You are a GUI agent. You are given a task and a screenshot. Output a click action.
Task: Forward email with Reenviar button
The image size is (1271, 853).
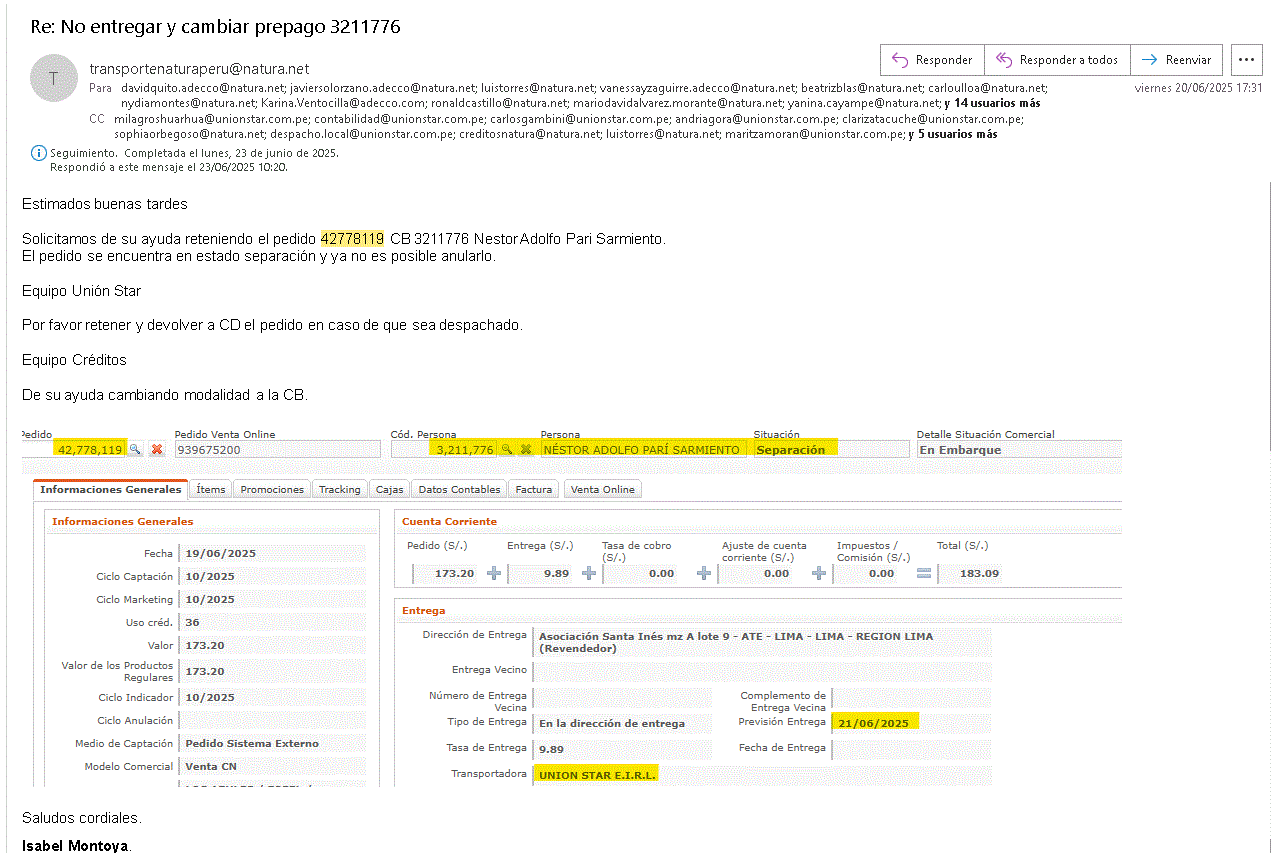coord(1176,60)
